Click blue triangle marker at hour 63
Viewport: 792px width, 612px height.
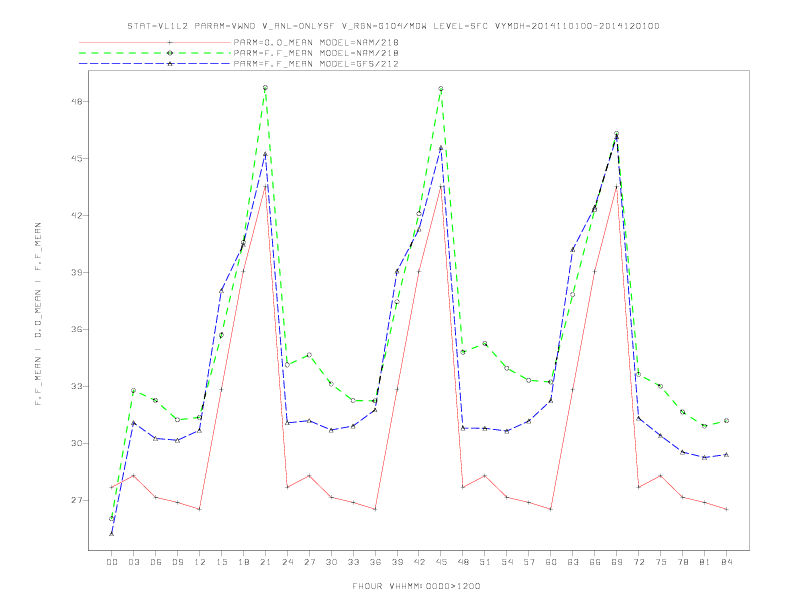[x=573, y=249]
